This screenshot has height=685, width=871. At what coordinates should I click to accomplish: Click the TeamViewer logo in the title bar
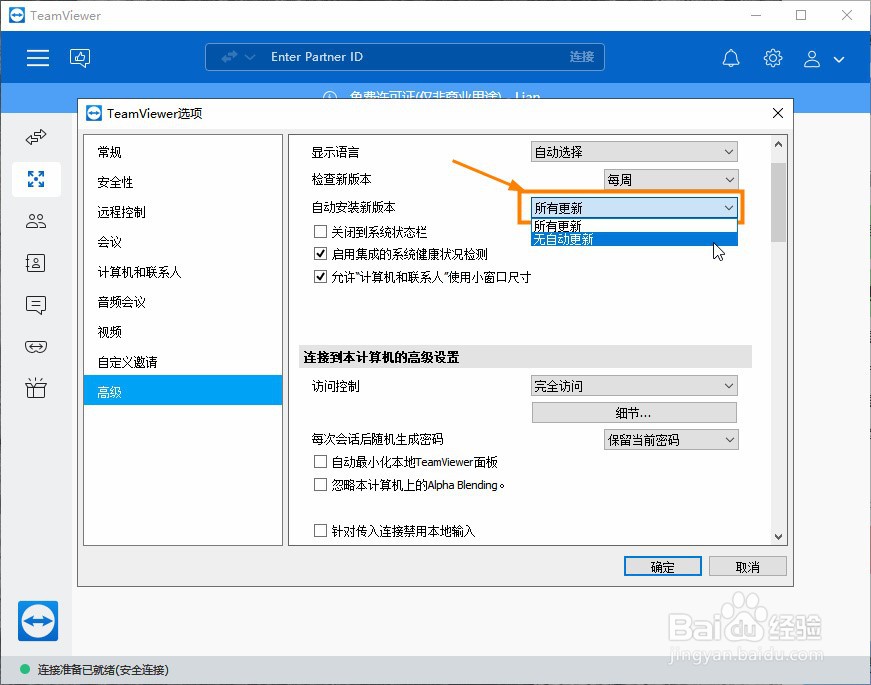(17, 15)
